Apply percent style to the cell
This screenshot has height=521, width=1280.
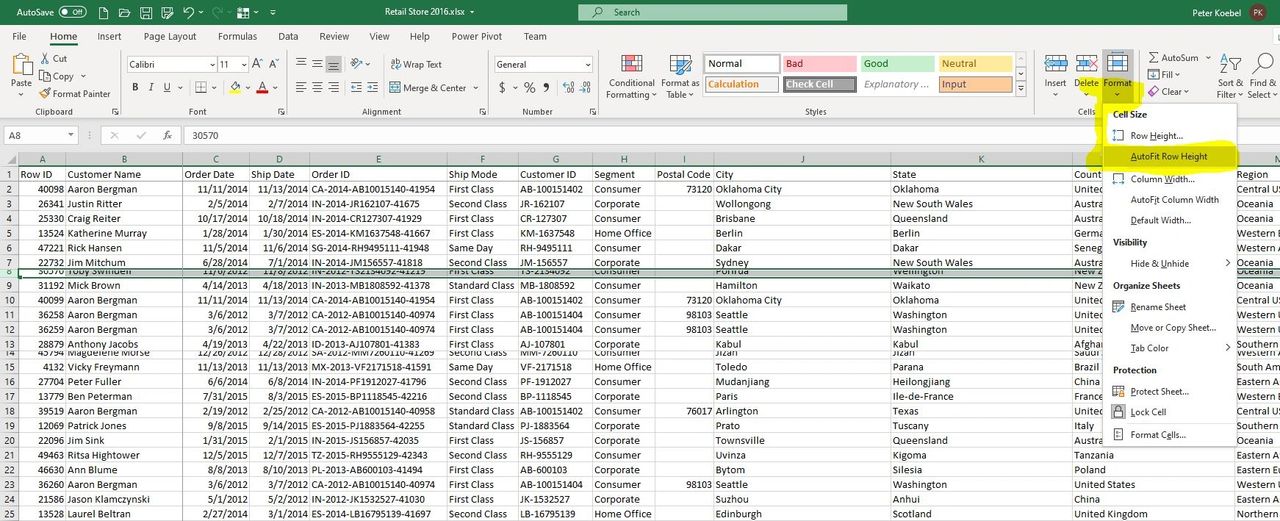tap(529, 88)
